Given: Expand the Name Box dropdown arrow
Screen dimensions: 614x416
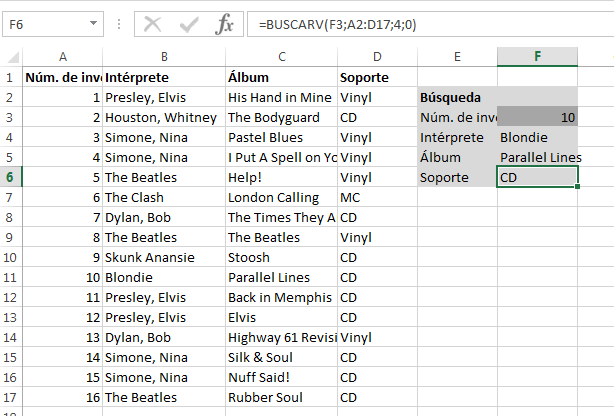Looking at the screenshot, I should [x=93, y=24].
